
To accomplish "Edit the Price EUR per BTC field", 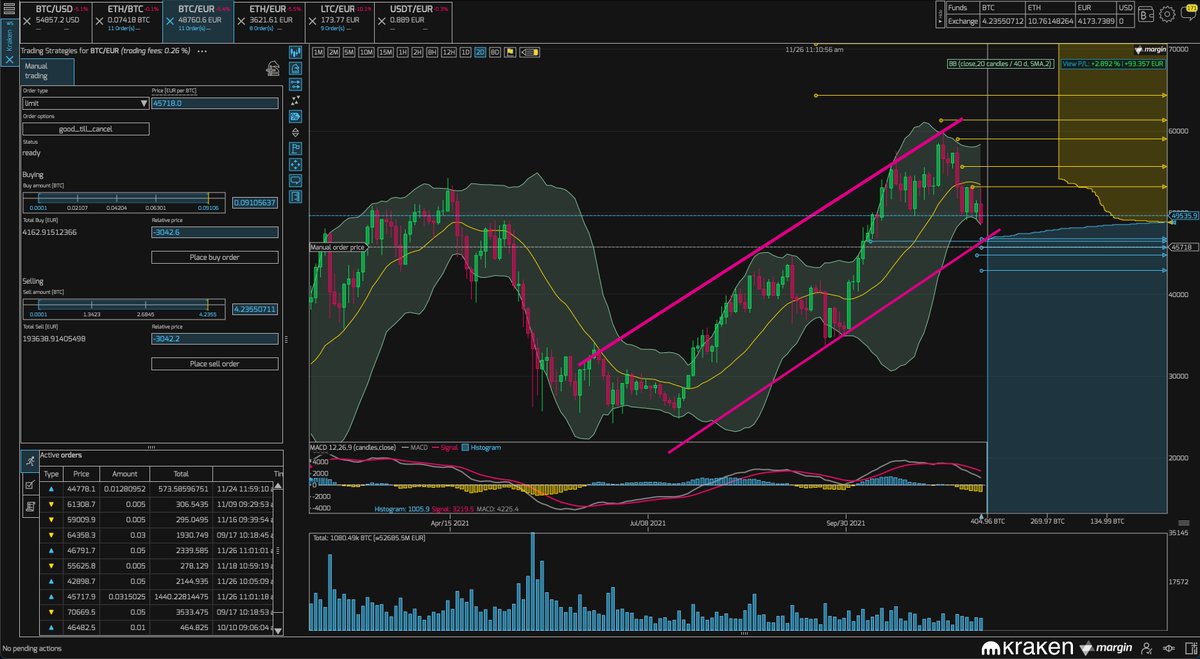I will [214, 102].
